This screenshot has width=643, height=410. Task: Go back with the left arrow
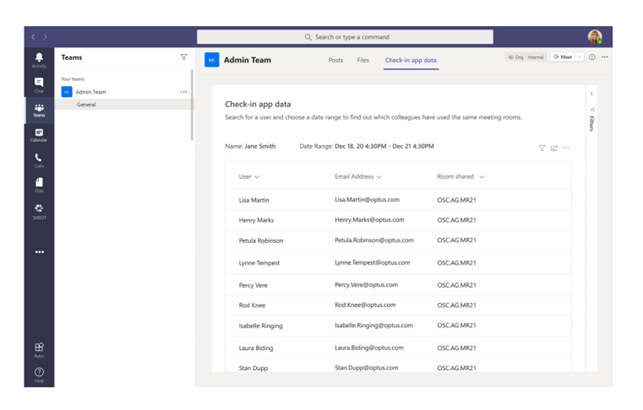33,37
